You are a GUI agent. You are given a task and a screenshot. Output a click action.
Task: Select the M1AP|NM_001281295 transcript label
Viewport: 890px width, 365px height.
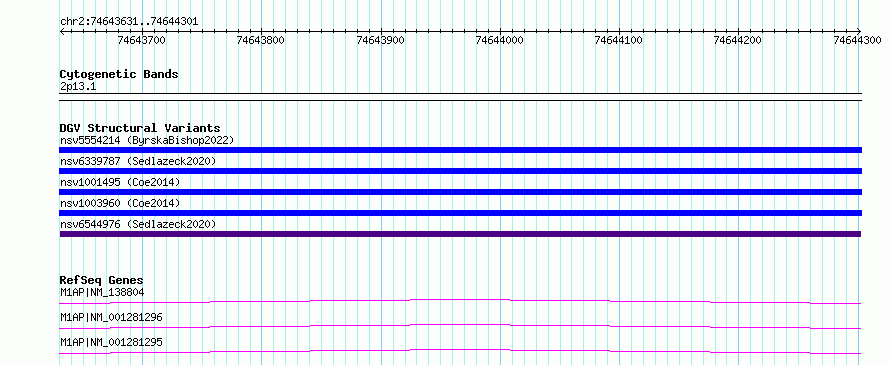click(111, 342)
